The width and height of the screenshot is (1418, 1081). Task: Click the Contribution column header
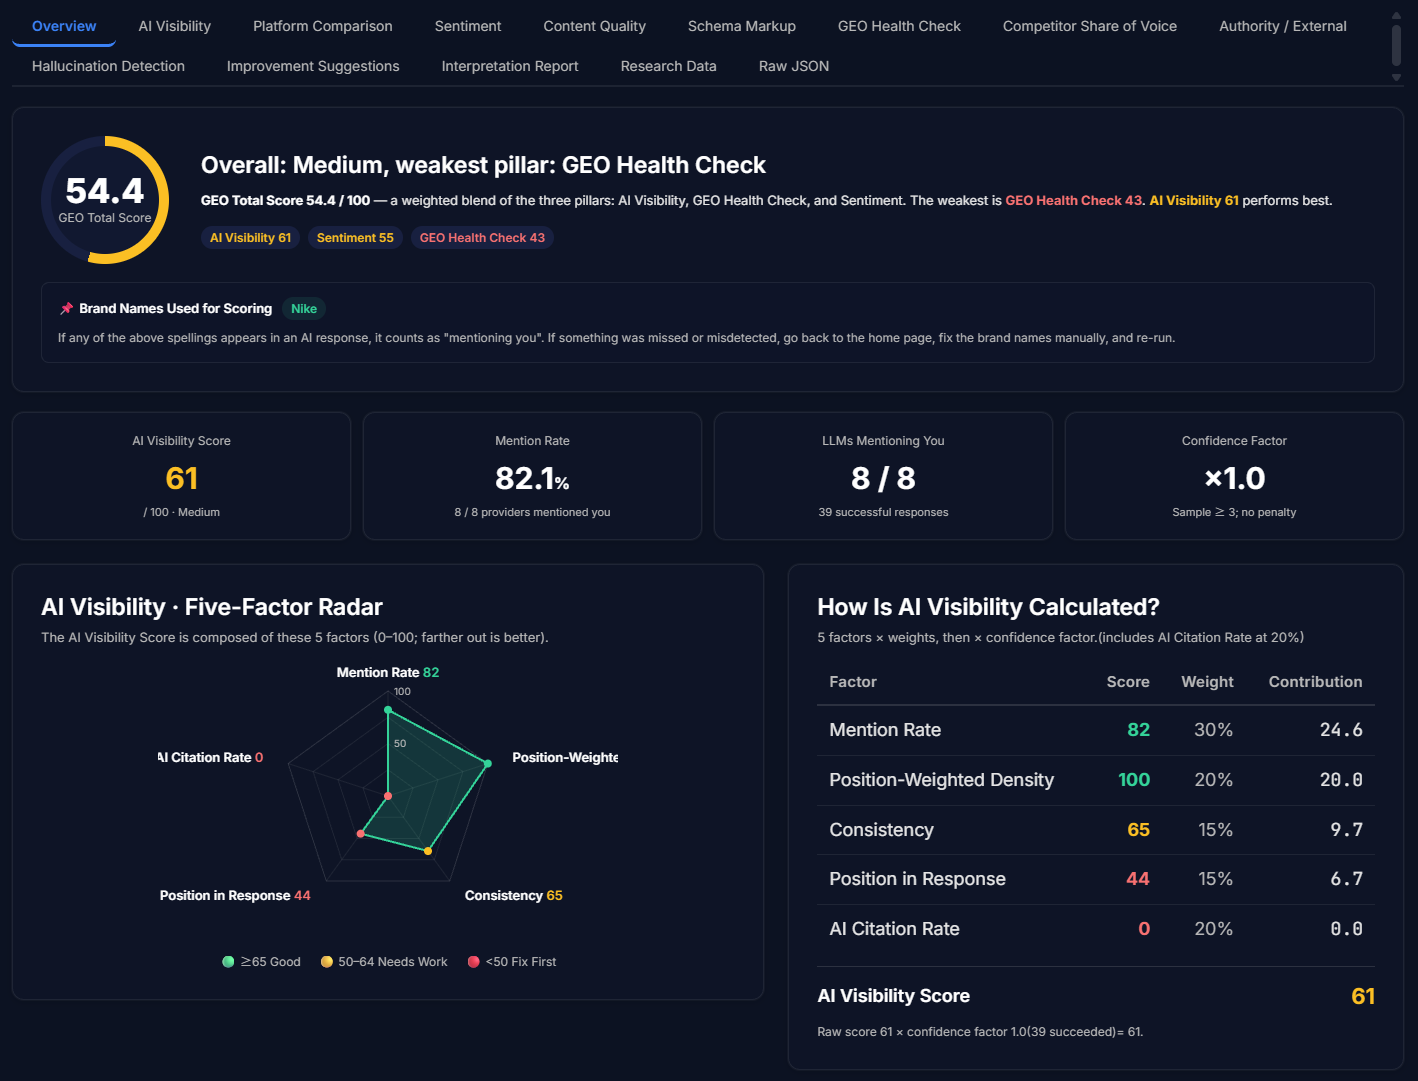tap(1315, 682)
